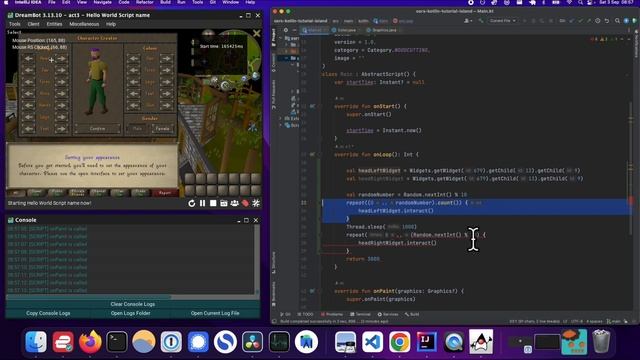Click the blue circle icon in IntelliJ toolbar
Screen dimensions: 640x360
coord(626,20)
